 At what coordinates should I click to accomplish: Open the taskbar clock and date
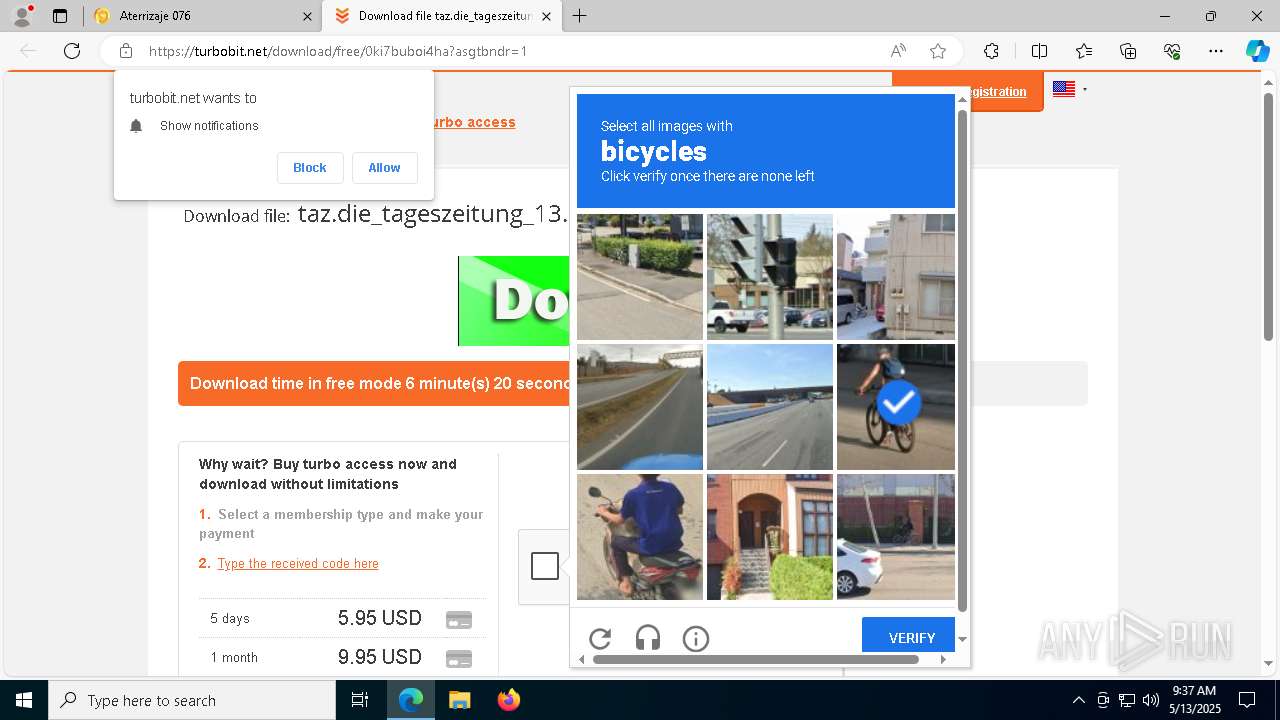pyautogui.click(x=1195, y=700)
